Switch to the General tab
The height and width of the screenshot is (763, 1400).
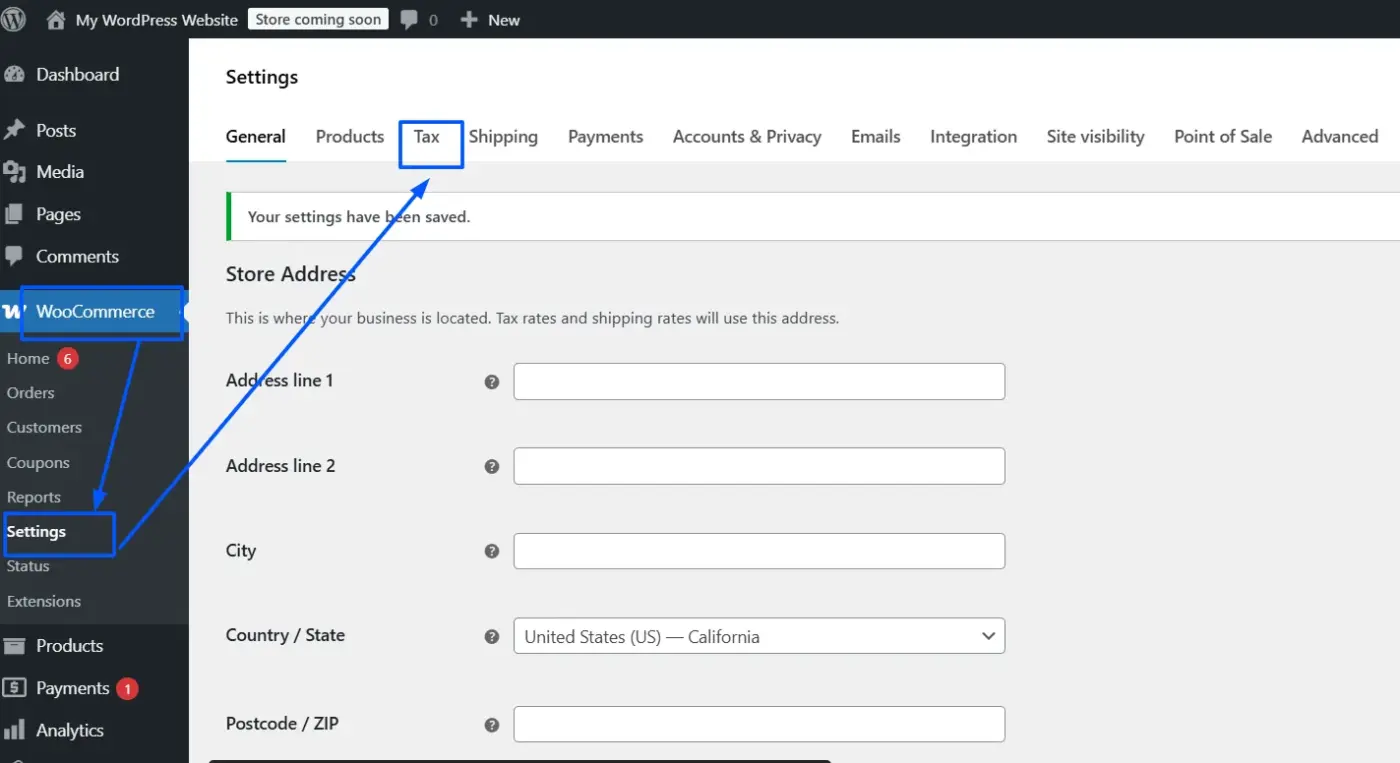click(x=256, y=137)
